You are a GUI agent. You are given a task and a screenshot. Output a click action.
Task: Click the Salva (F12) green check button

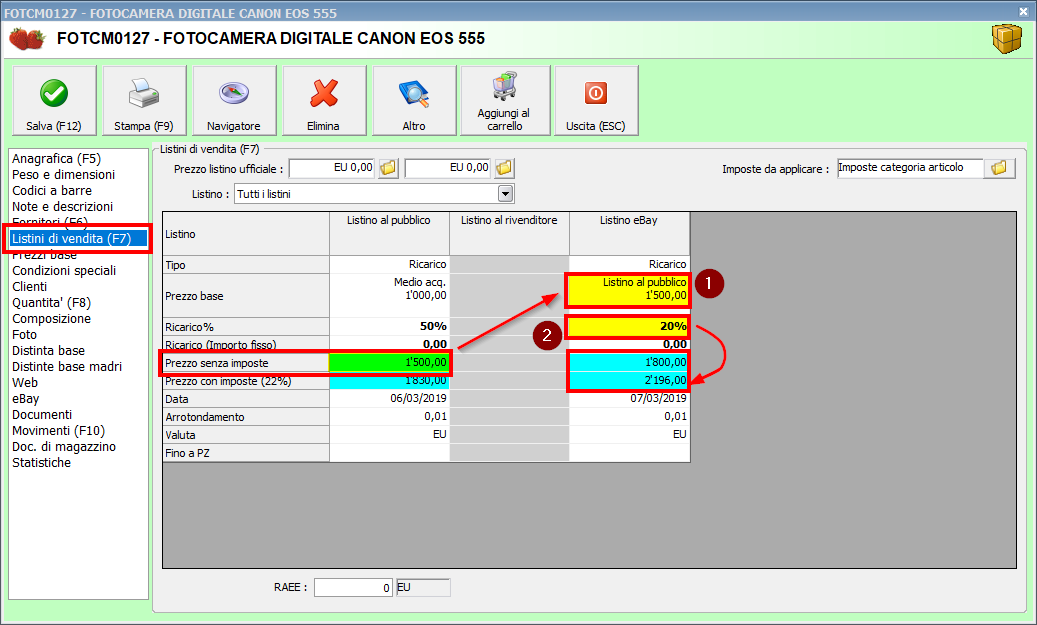(x=54, y=101)
